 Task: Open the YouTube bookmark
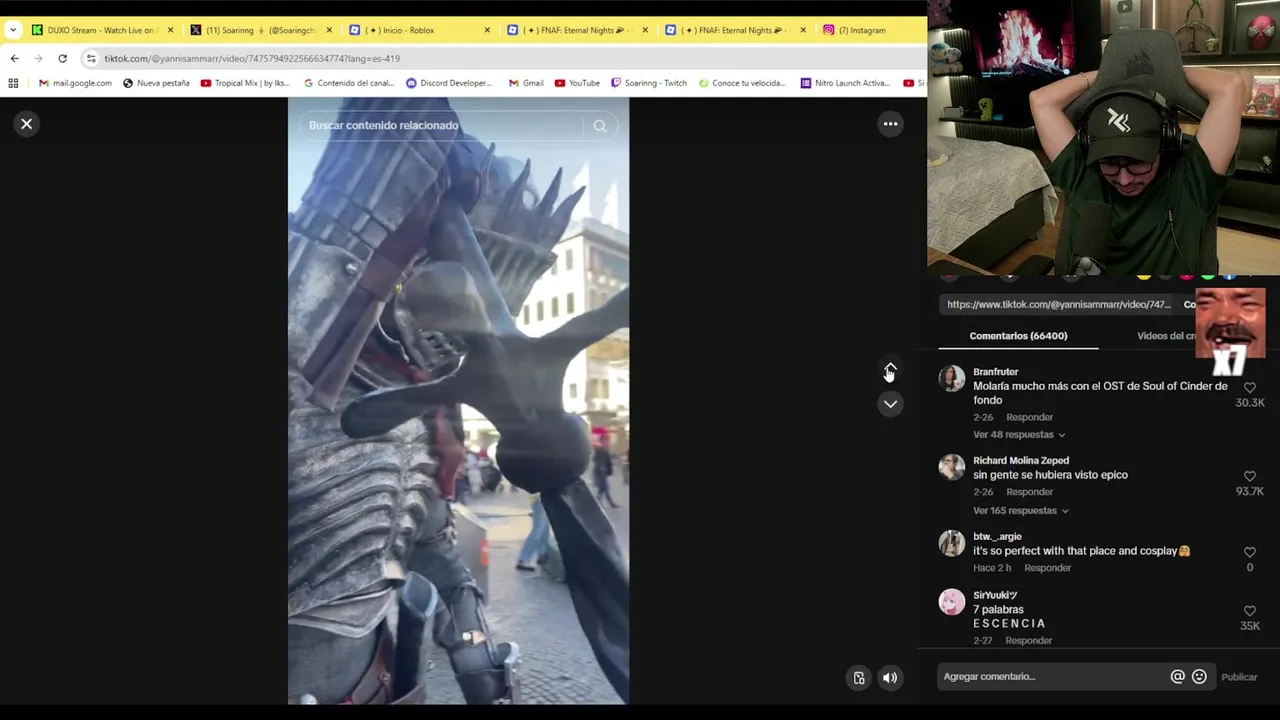point(577,83)
